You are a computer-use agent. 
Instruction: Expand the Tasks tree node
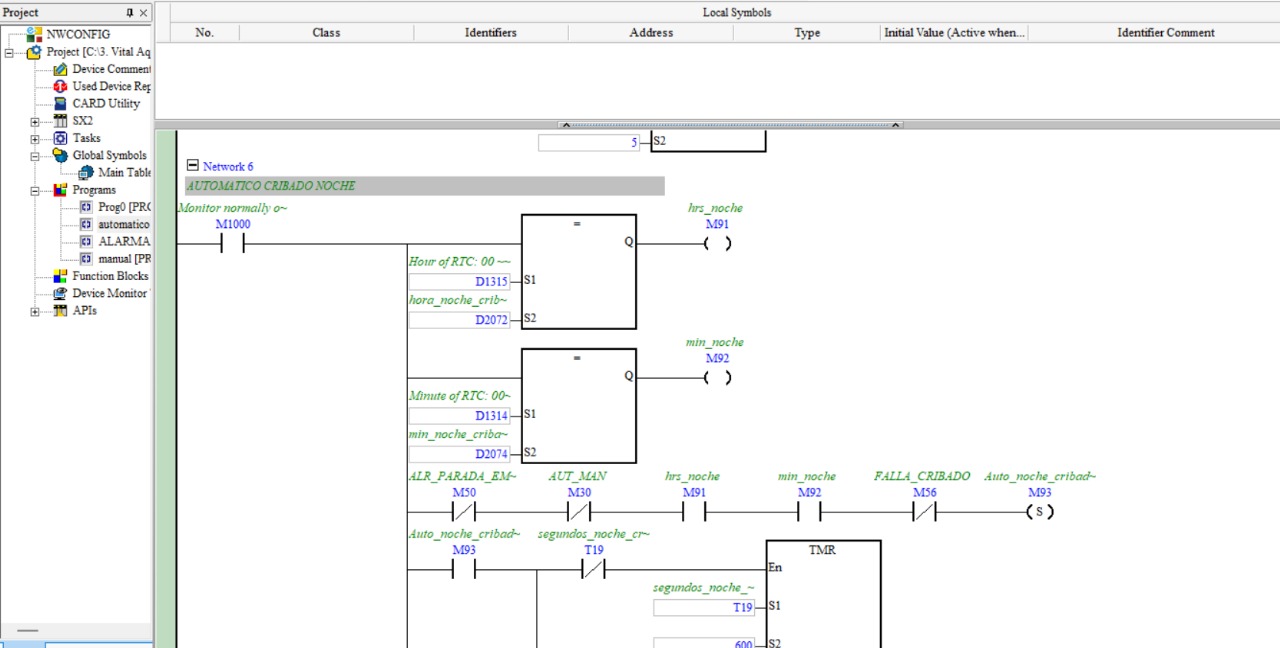pyautogui.click(x=35, y=138)
